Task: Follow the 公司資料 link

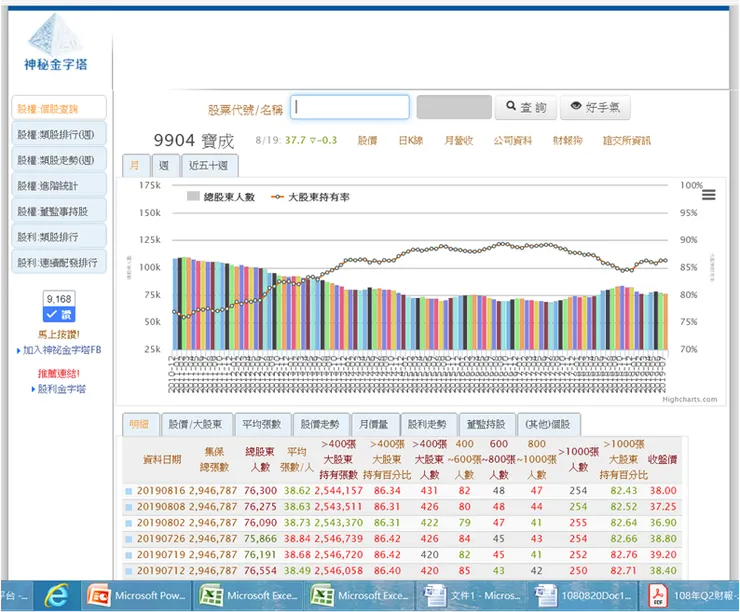Action: (513, 141)
